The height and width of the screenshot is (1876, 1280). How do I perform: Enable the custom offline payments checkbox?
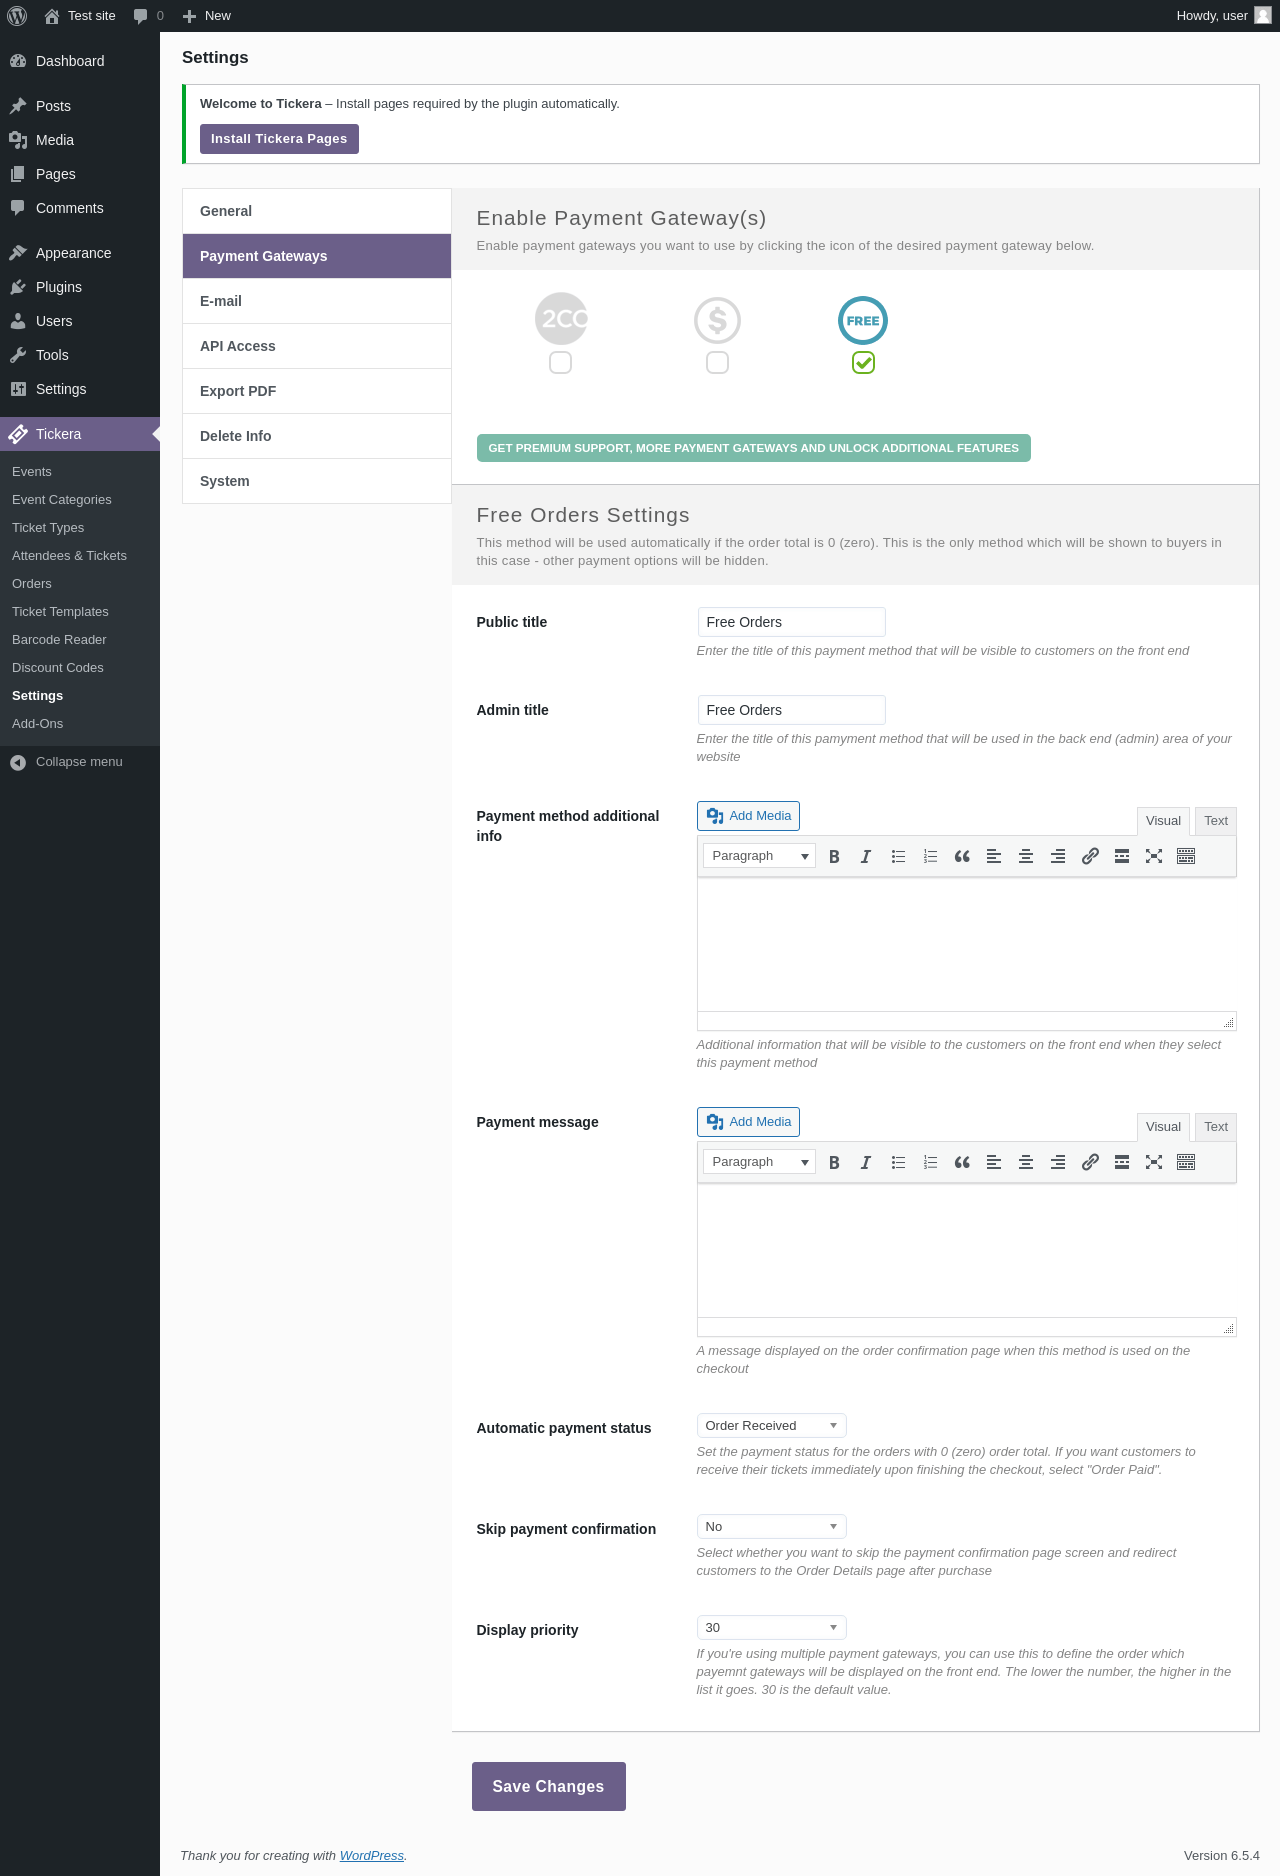717,363
